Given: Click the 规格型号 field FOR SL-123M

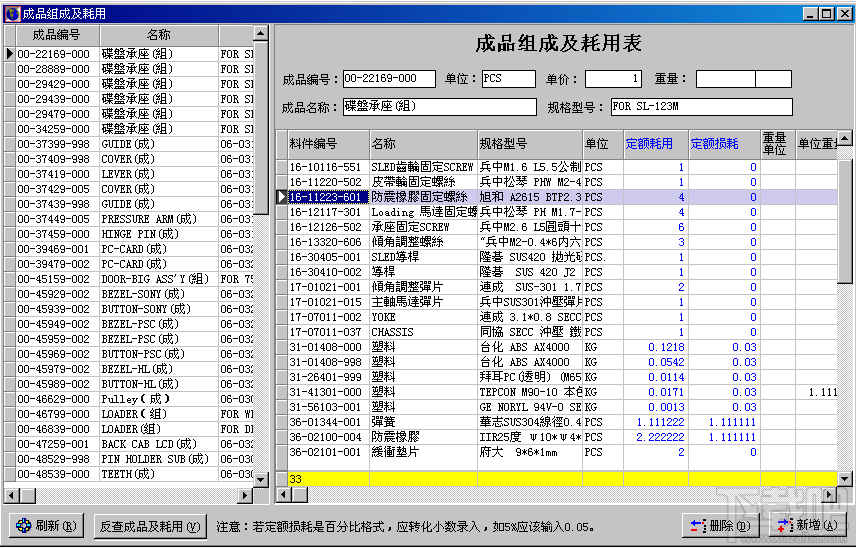Looking at the screenshot, I should [x=702, y=106].
